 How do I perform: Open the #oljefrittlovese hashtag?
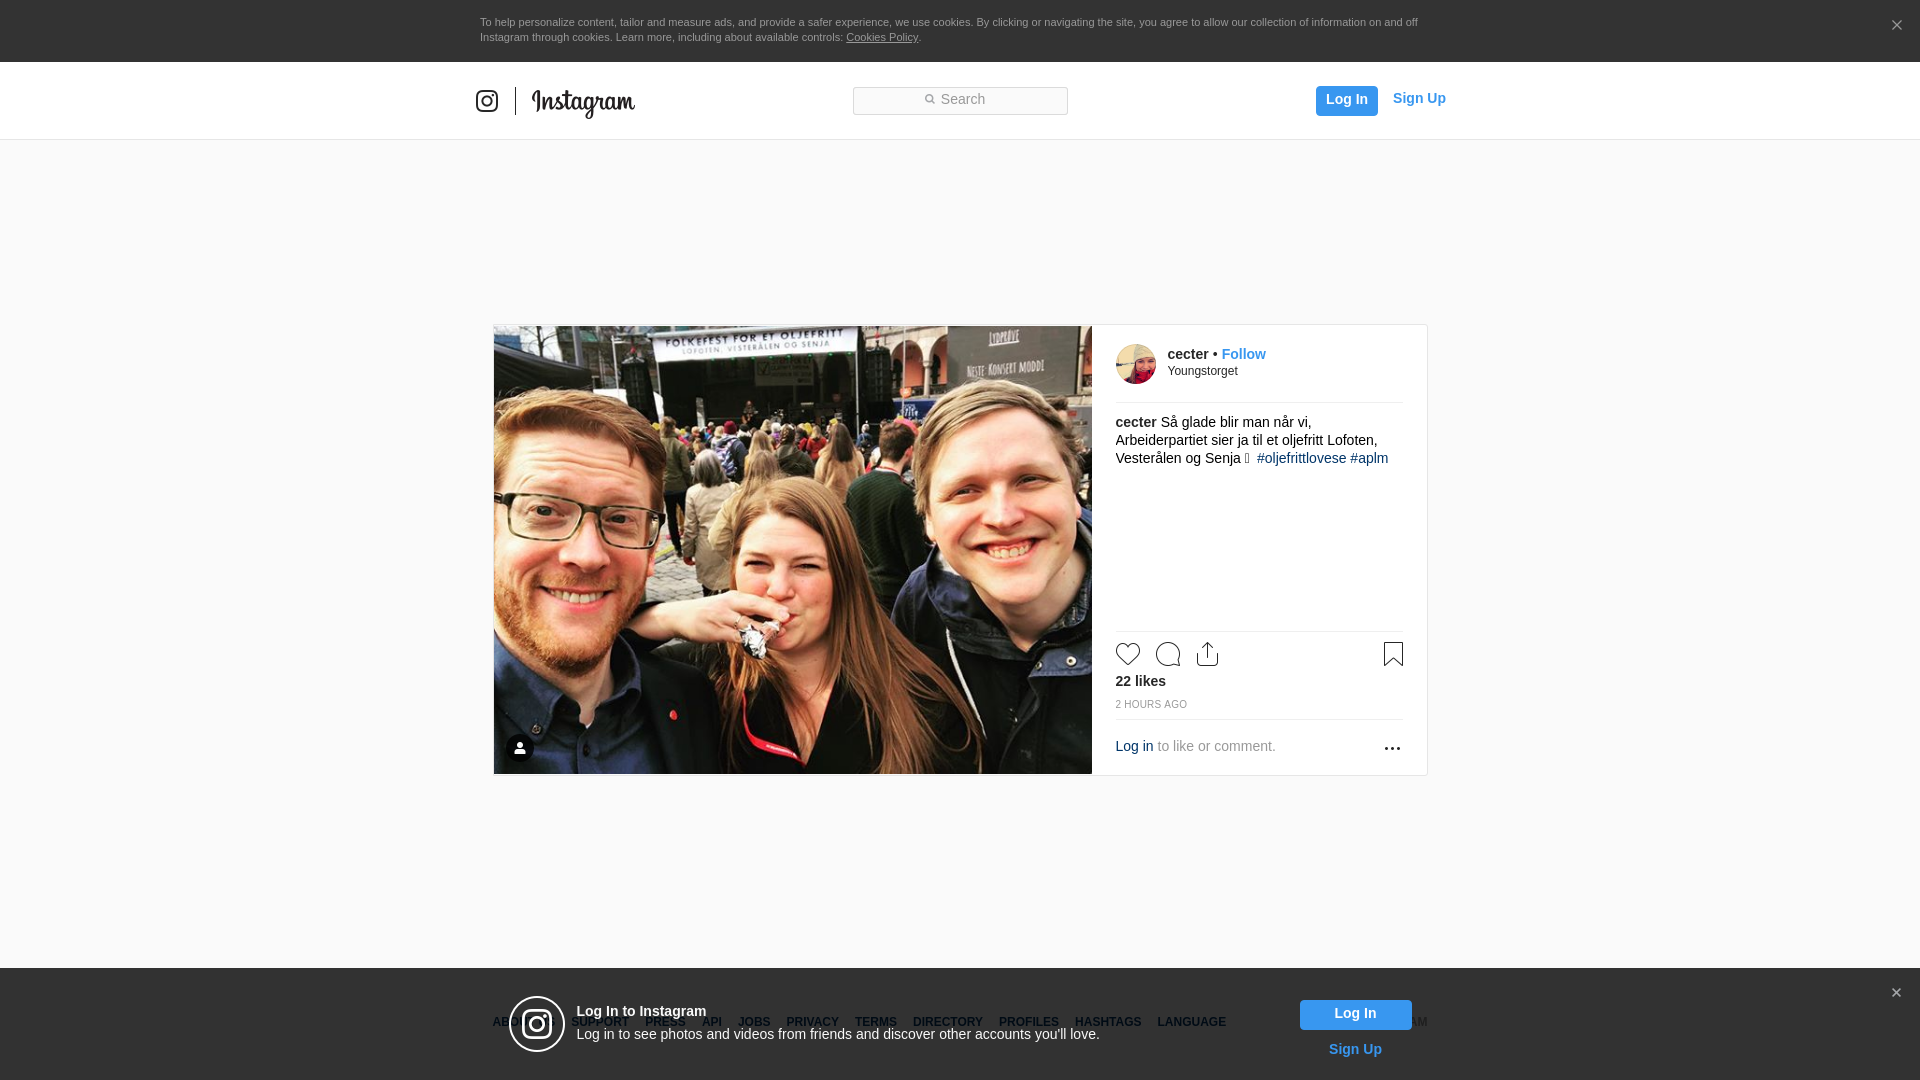click(x=1301, y=458)
